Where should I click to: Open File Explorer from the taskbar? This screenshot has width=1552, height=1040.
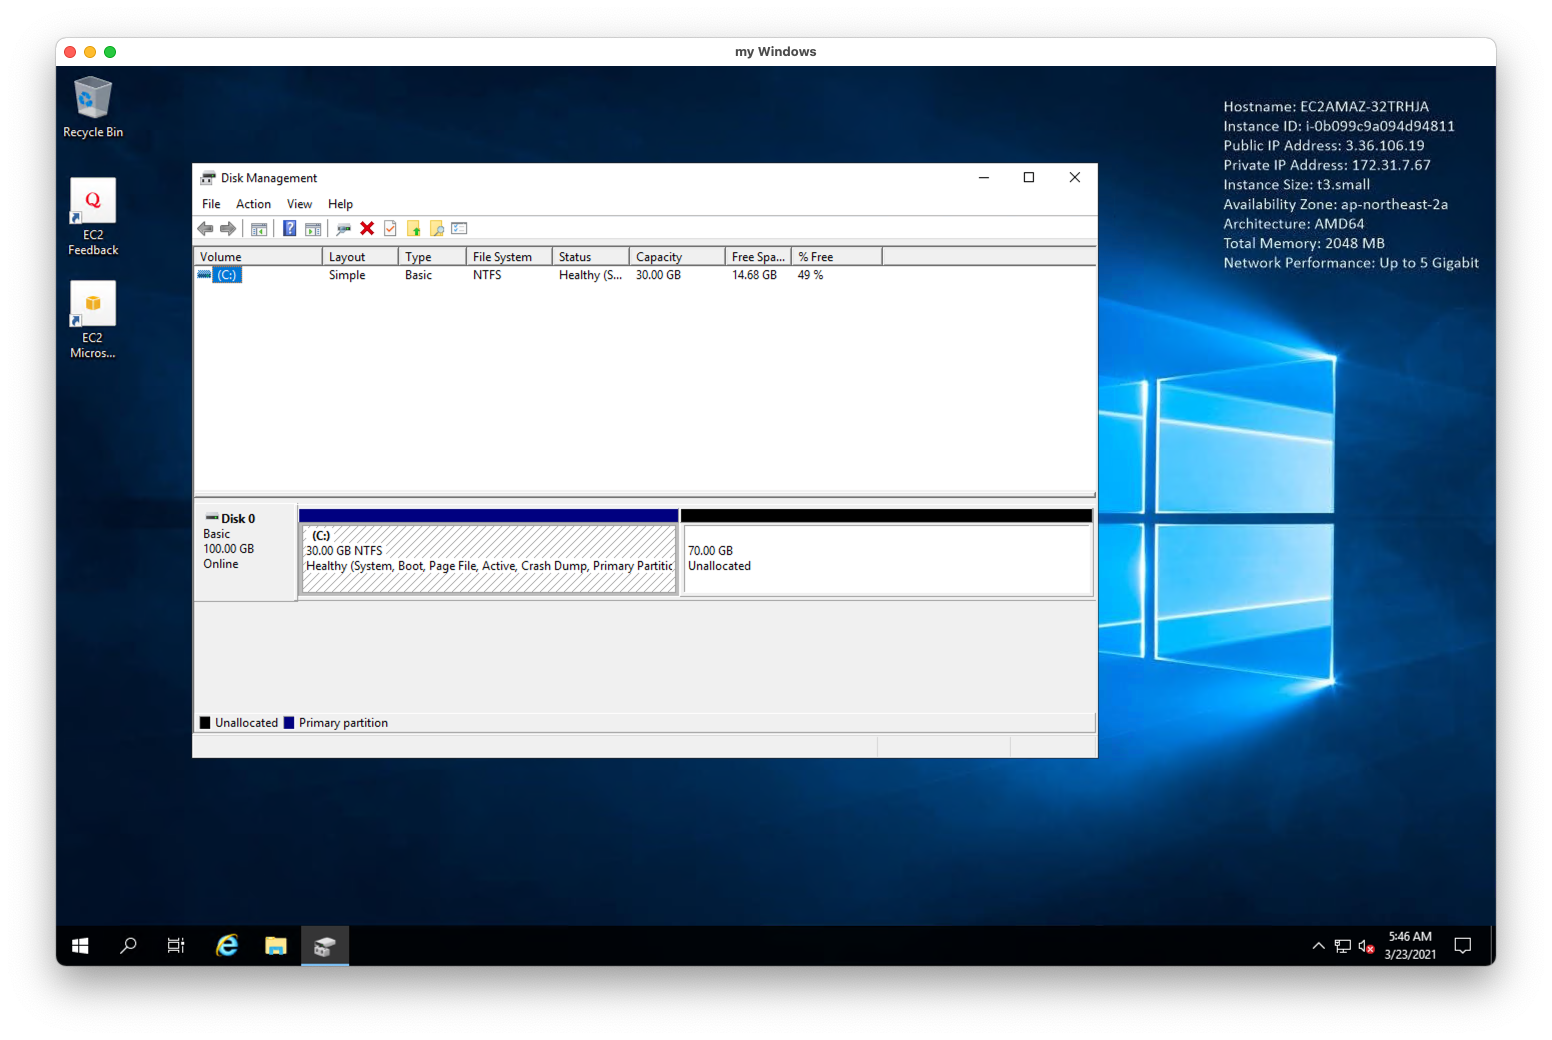coord(276,946)
